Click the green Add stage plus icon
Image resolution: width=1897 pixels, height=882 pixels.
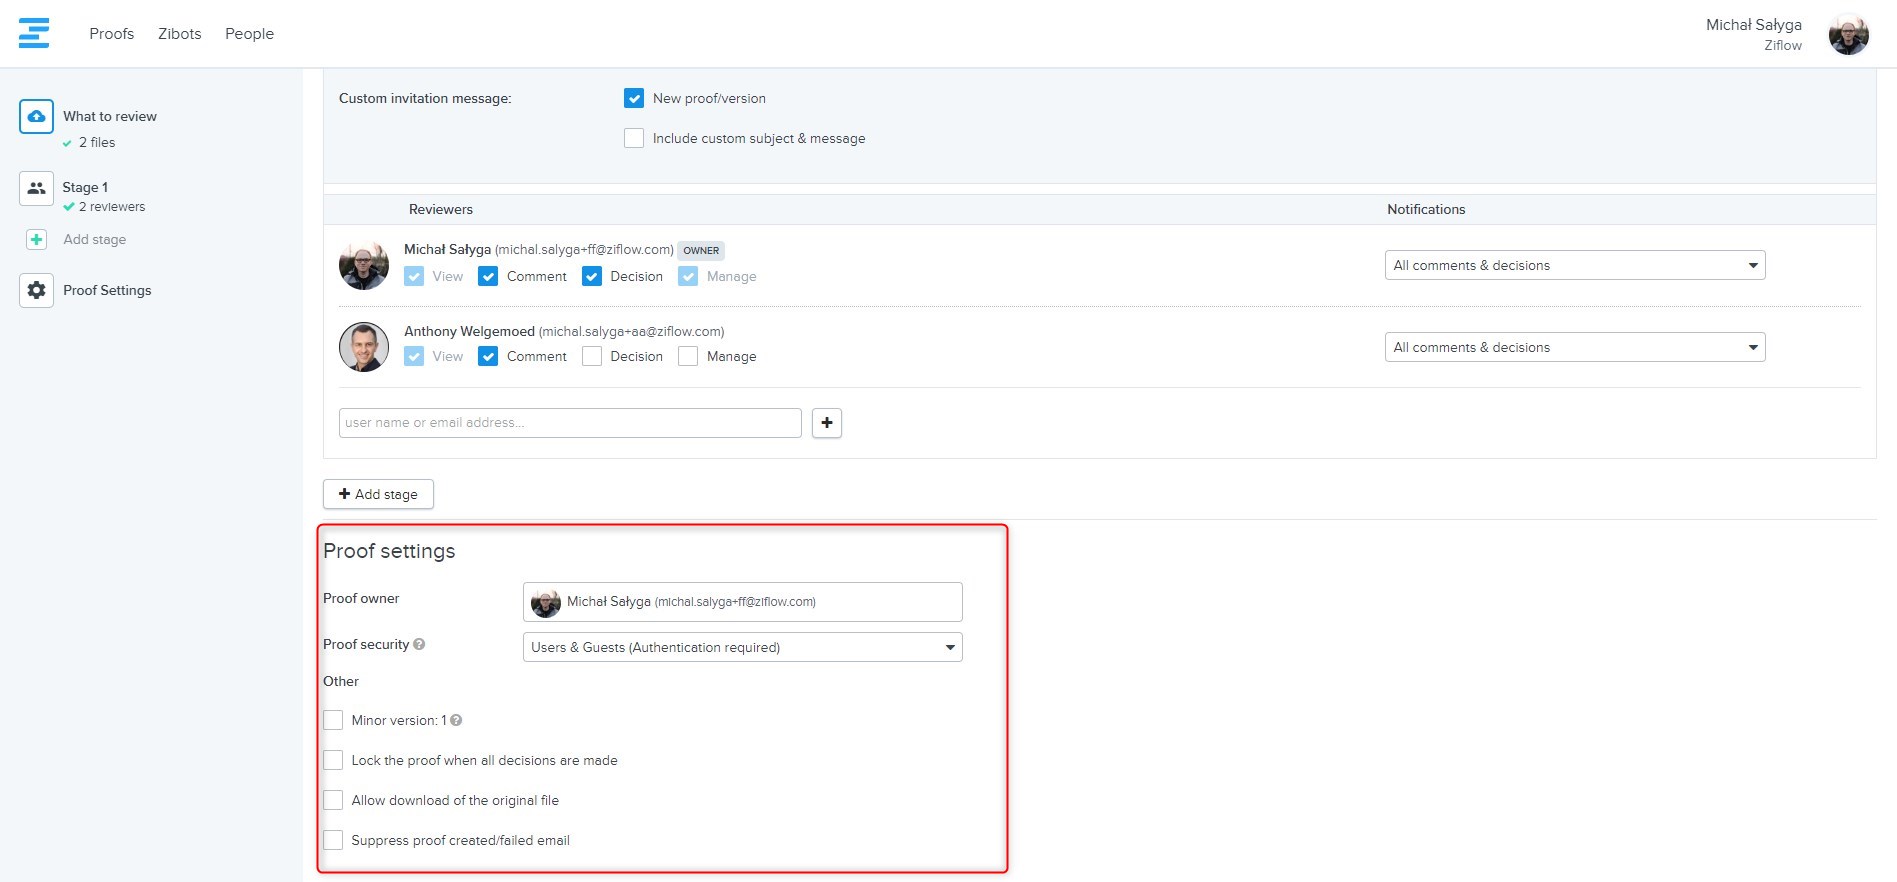tap(36, 240)
